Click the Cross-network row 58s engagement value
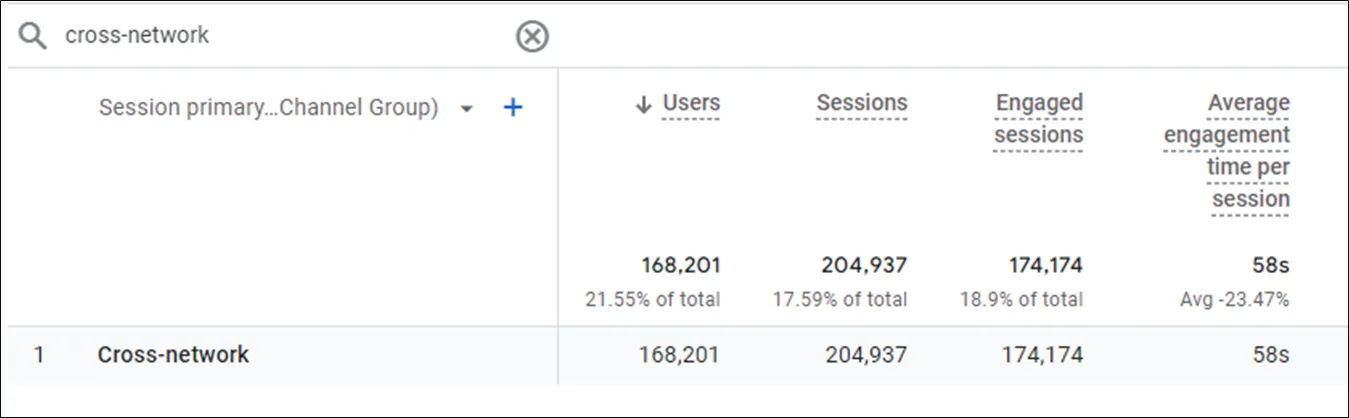 pos(1270,354)
